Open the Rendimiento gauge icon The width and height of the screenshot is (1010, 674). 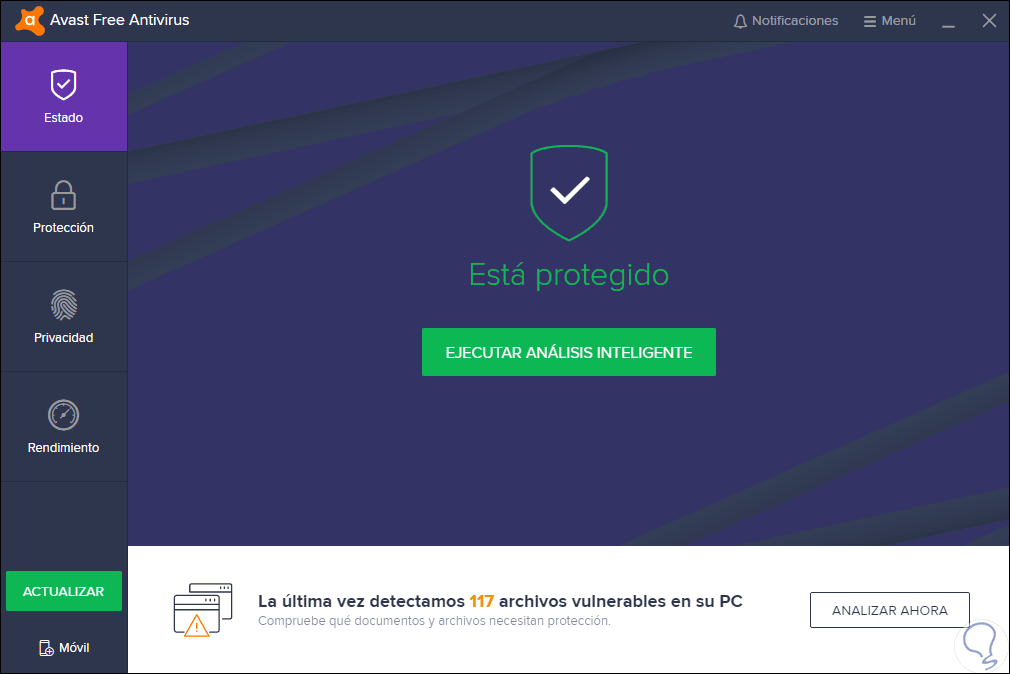tap(63, 415)
